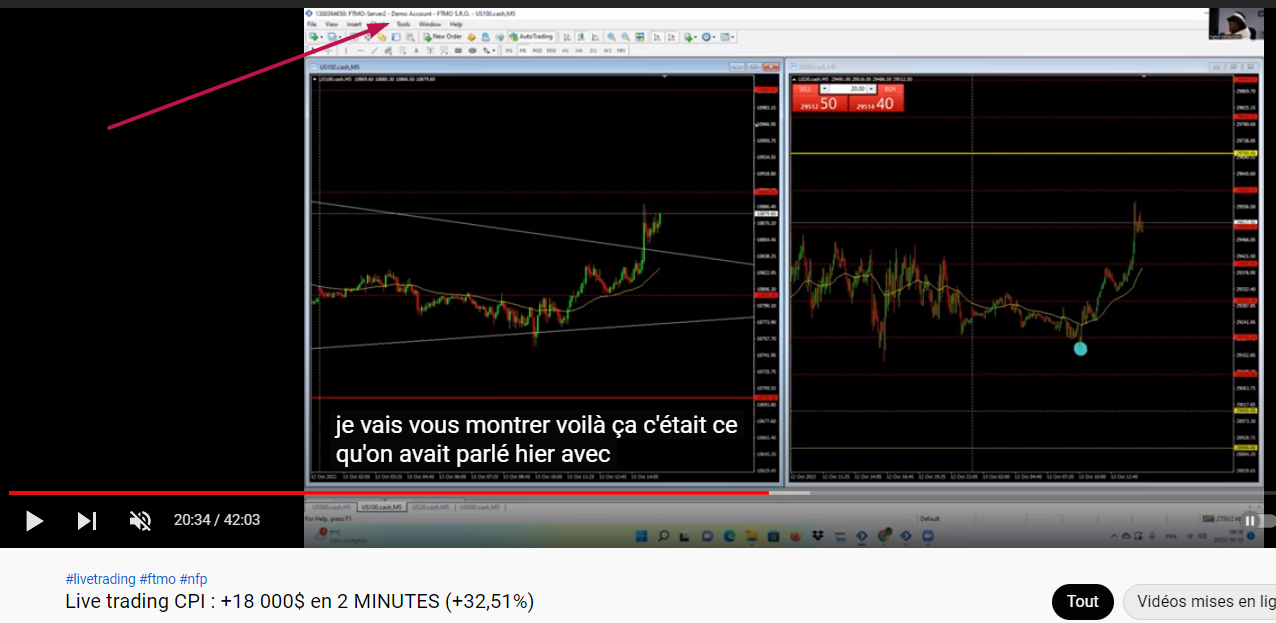1276x623 pixels.
Task: Tile chart windows icon
Action: 640,37
